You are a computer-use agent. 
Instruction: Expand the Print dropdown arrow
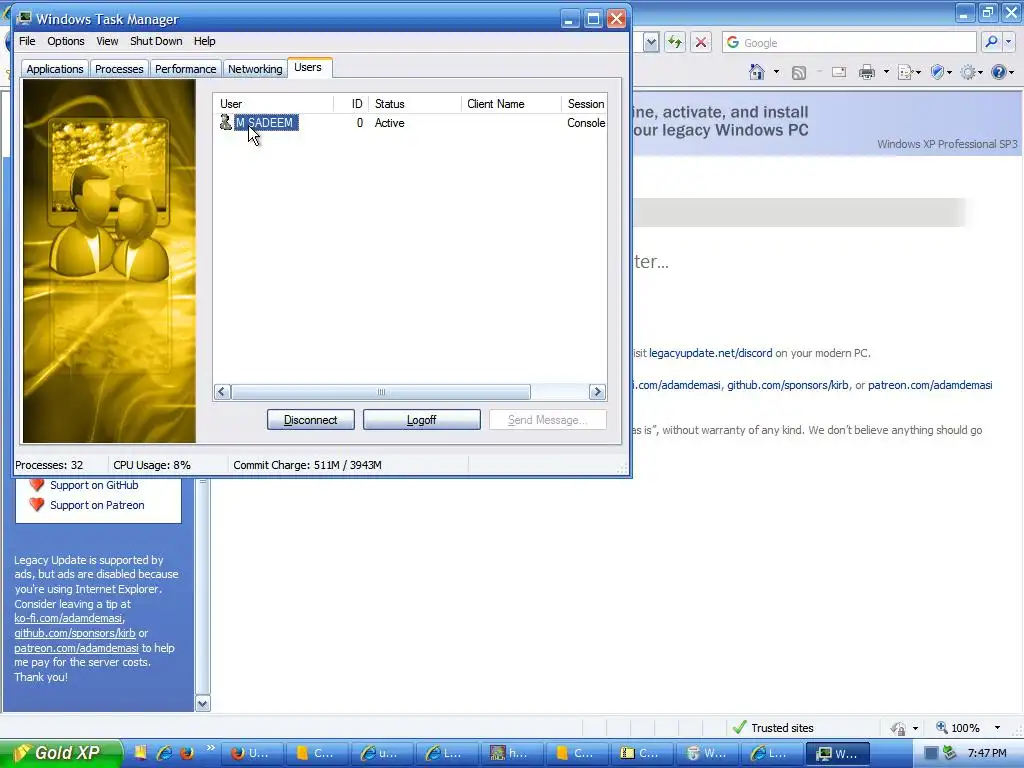click(886, 72)
